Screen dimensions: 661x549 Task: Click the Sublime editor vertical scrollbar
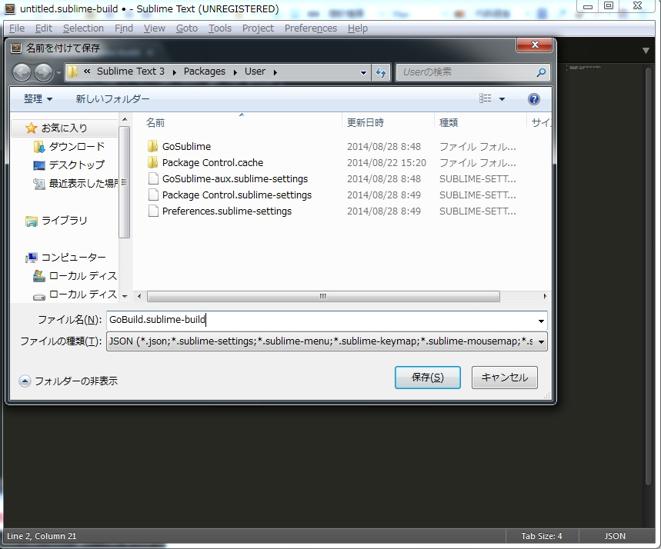(647, 274)
